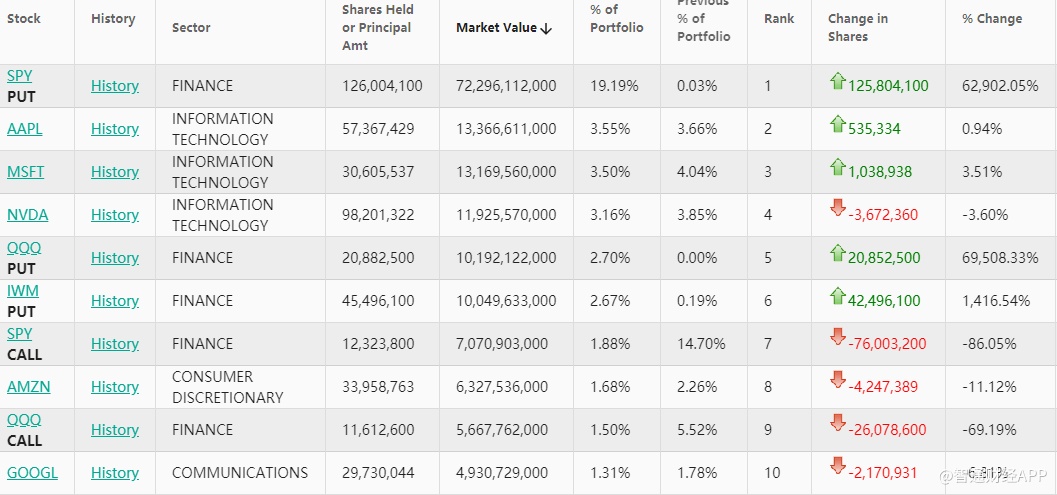Viewport: 1057px width, 495px height.
Task: Open History for the MSFT row
Action: (115, 172)
